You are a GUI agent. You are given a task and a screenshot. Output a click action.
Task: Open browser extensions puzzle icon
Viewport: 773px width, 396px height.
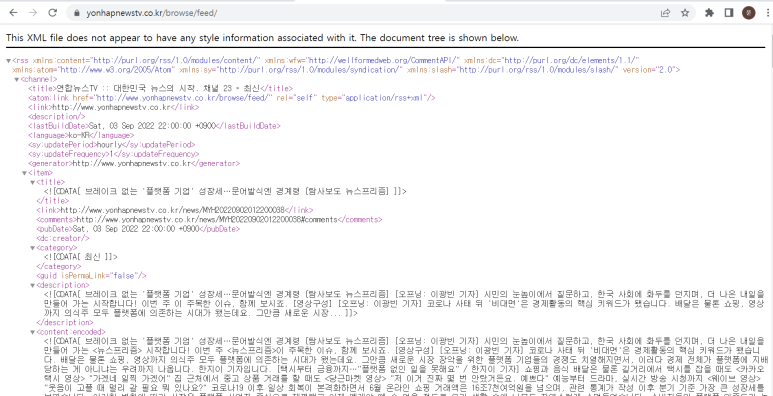coord(709,13)
